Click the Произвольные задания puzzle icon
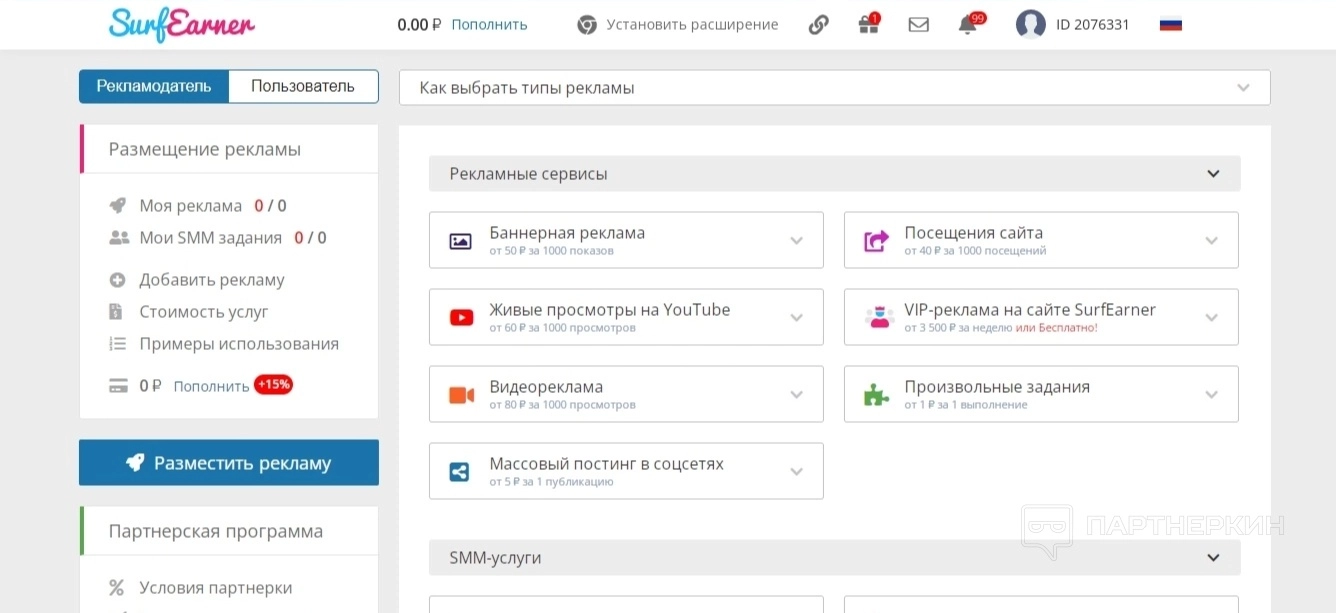The width and height of the screenshot is (1336, 613). pos(876,395)
